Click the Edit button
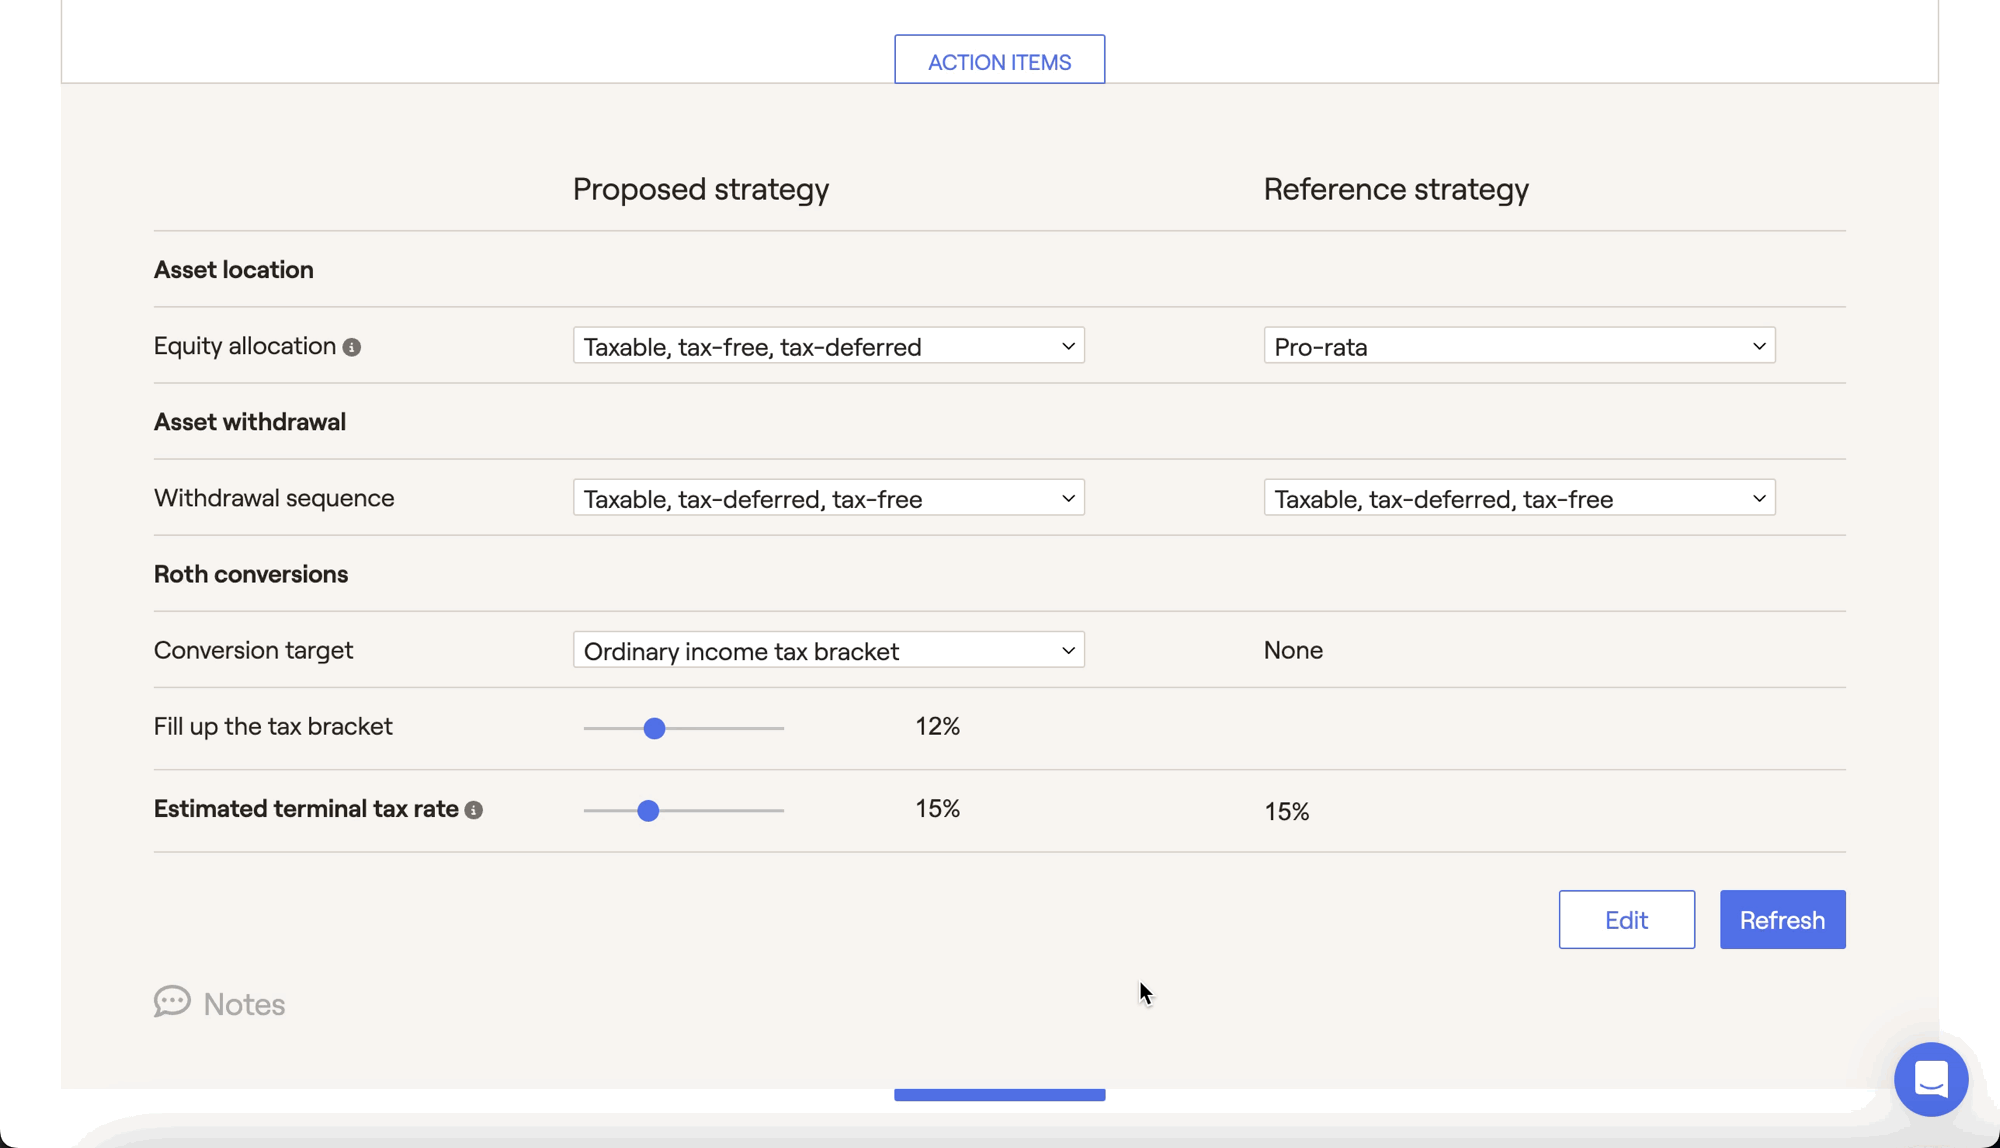Viewport: 2000px width, 1148px height. pos(1626,919)
